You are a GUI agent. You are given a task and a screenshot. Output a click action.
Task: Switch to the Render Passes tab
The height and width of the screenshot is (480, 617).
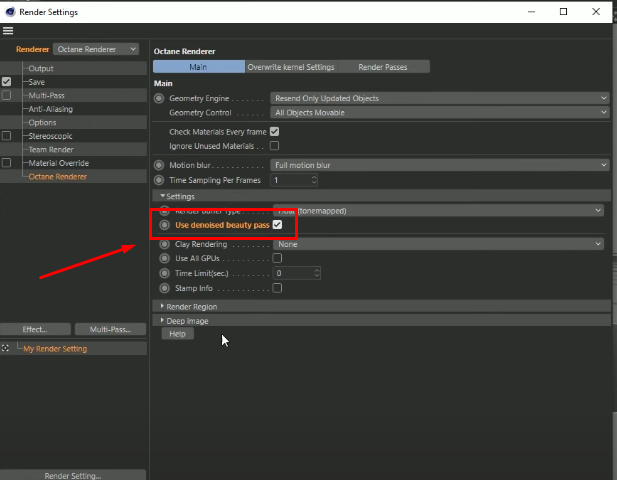[x=383, y=67]
